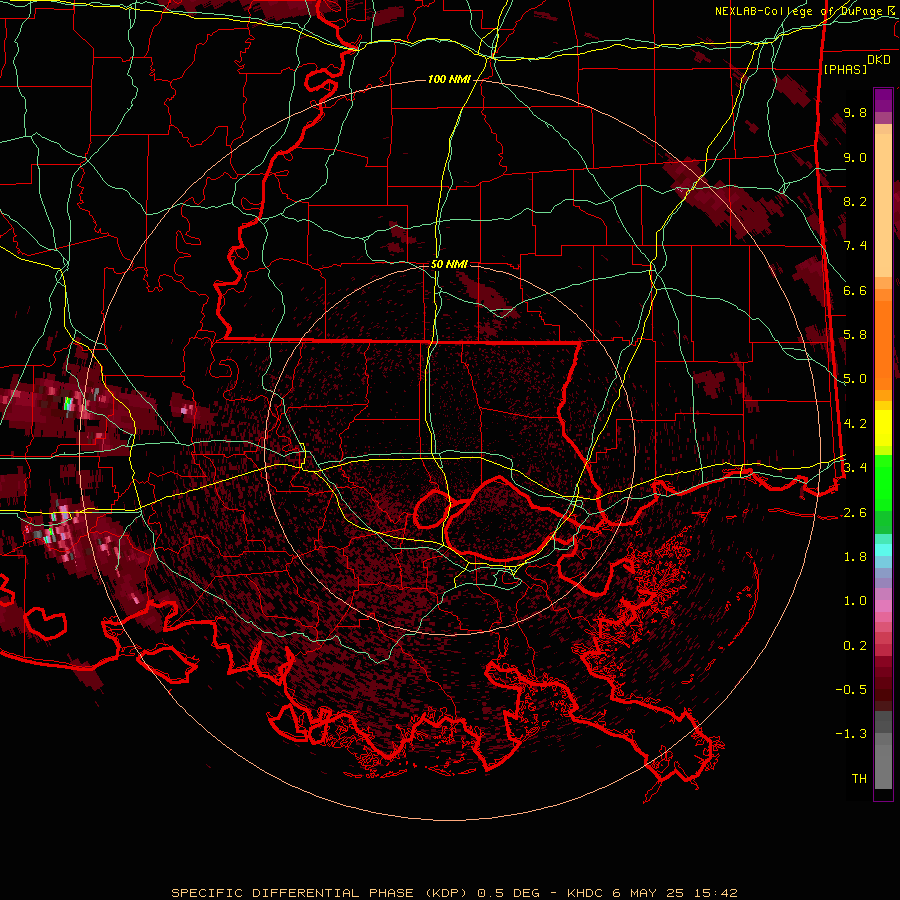Viewport: 900px width, 900px height.
Task: Click the 4.2 scale value
Action: tap(855, 424)
